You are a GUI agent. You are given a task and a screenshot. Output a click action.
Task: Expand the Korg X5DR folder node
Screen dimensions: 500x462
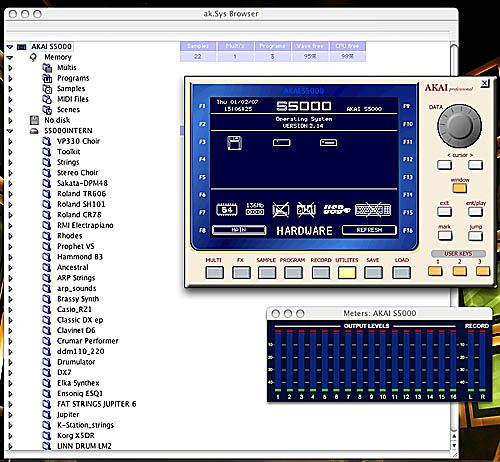pyautogui.click(x=10, y=436)
